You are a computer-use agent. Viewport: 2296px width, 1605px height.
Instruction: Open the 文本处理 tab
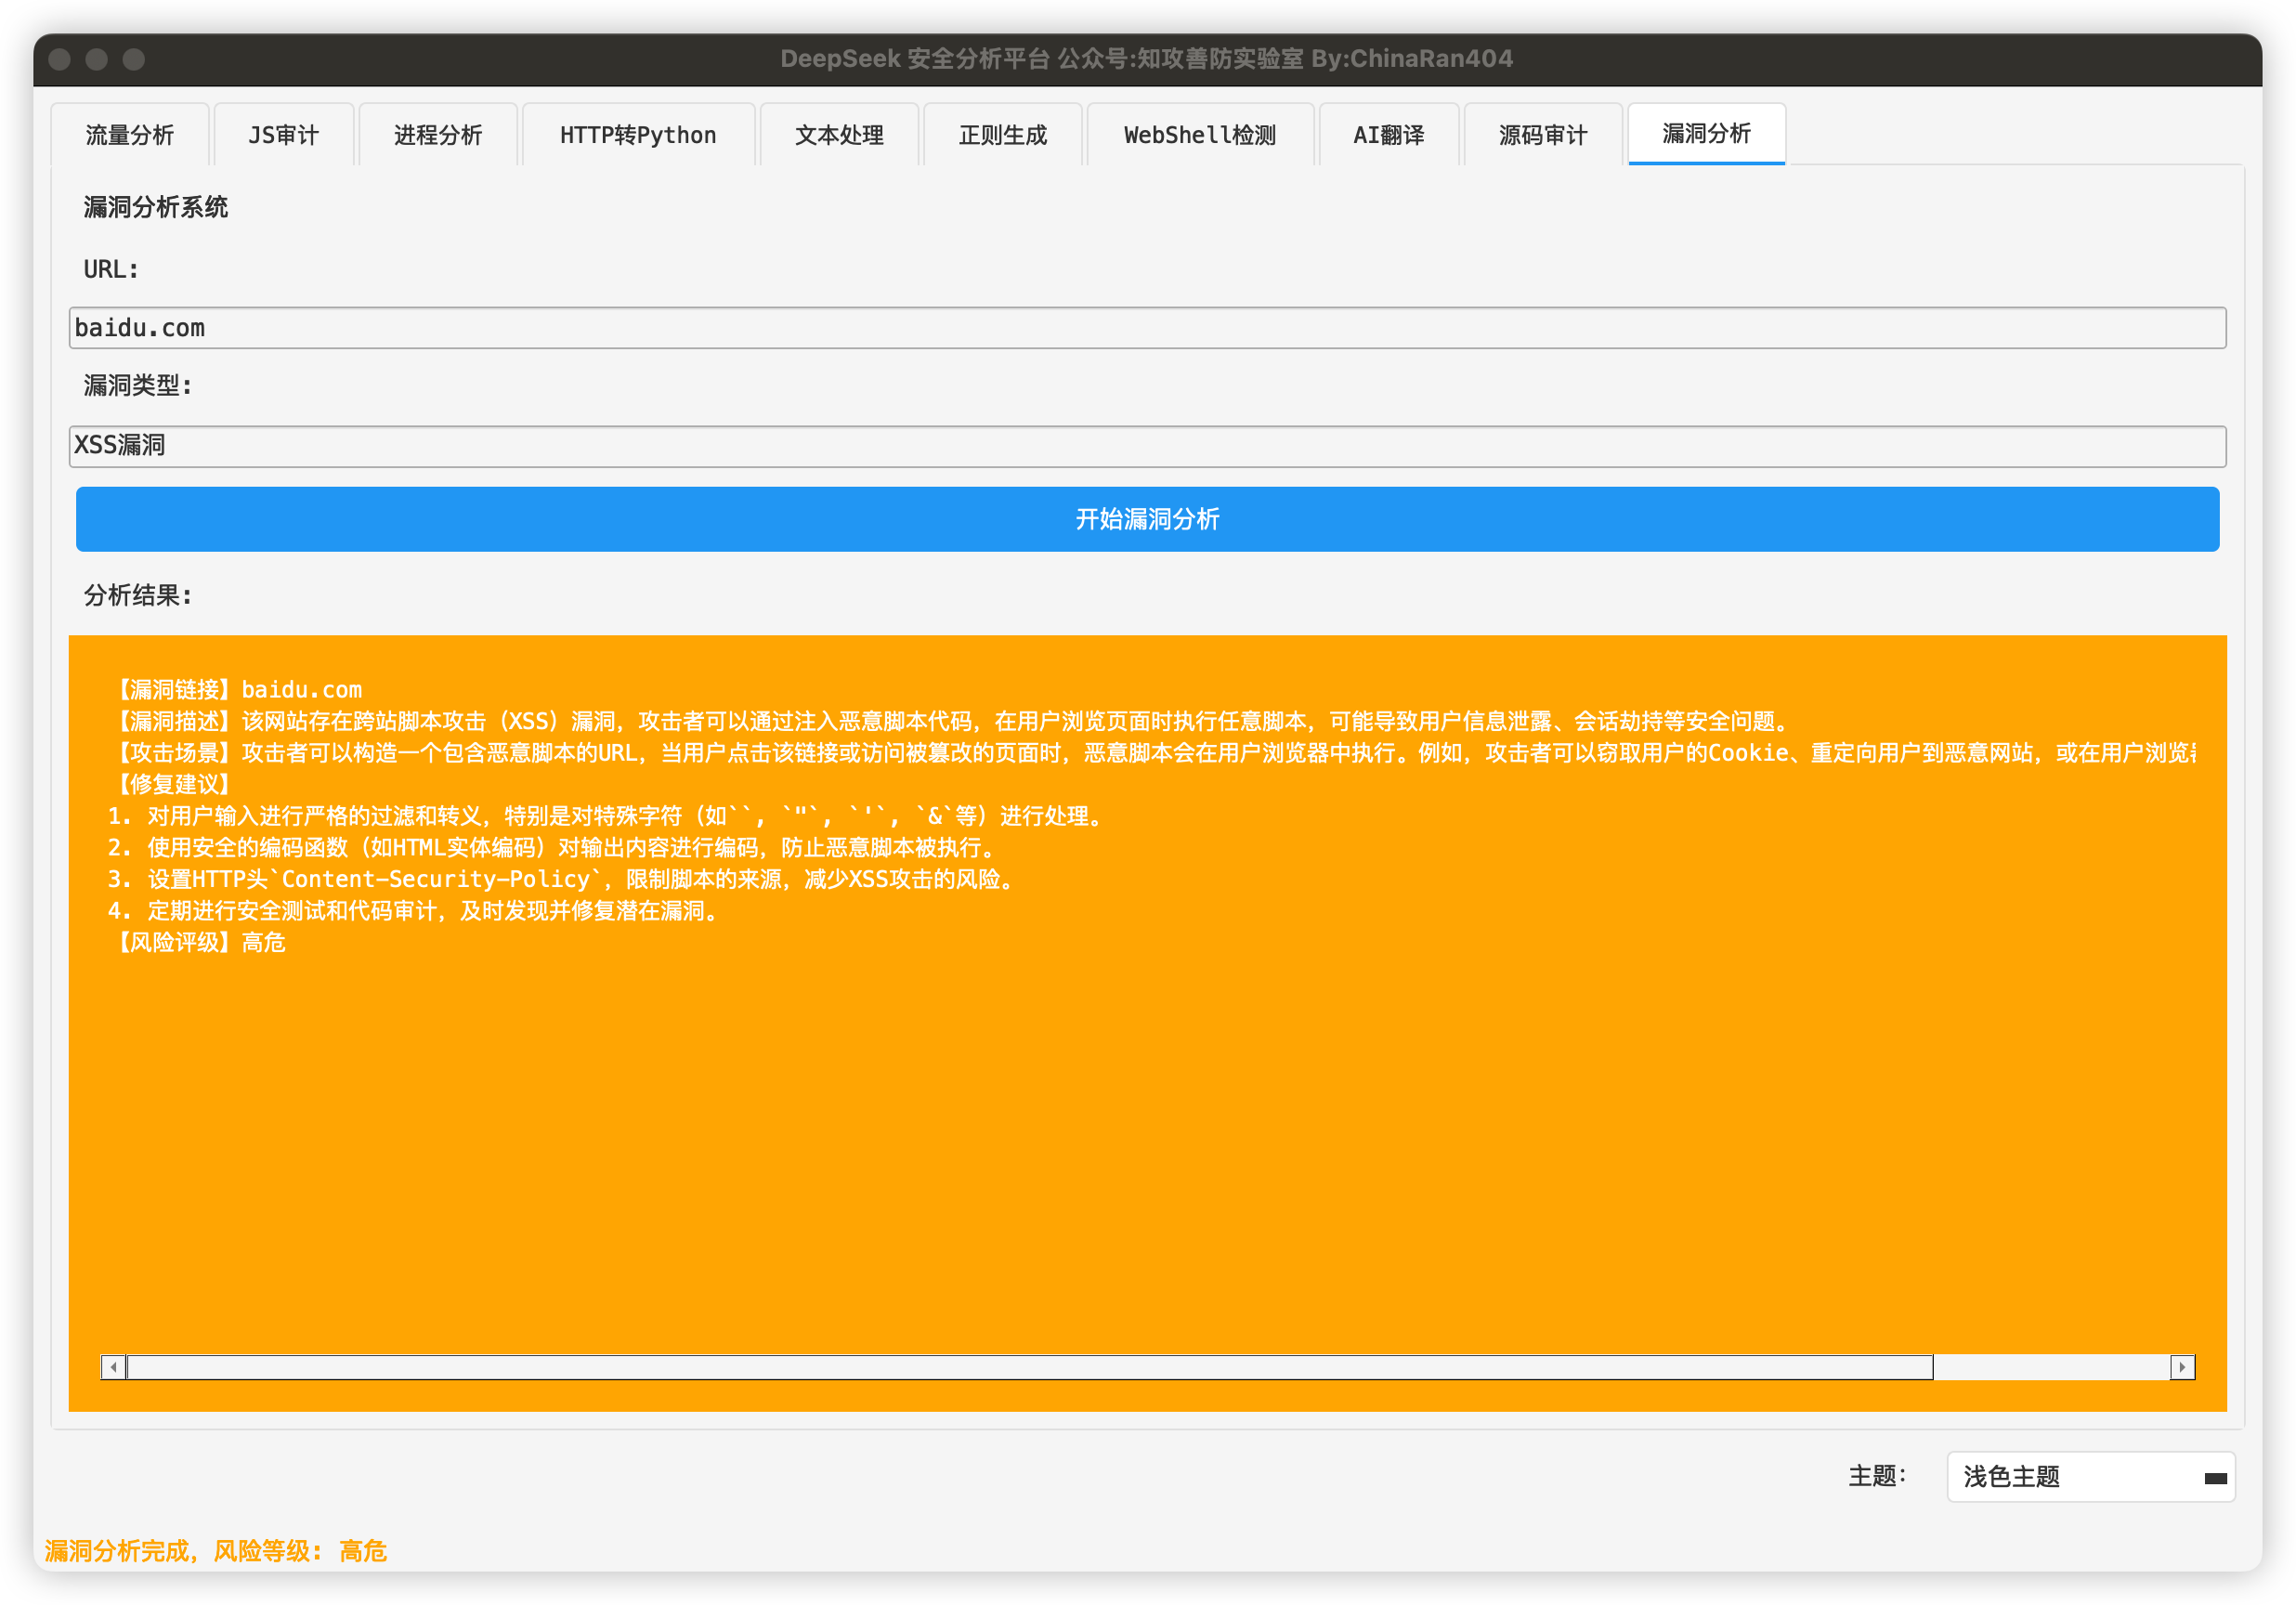839,135
